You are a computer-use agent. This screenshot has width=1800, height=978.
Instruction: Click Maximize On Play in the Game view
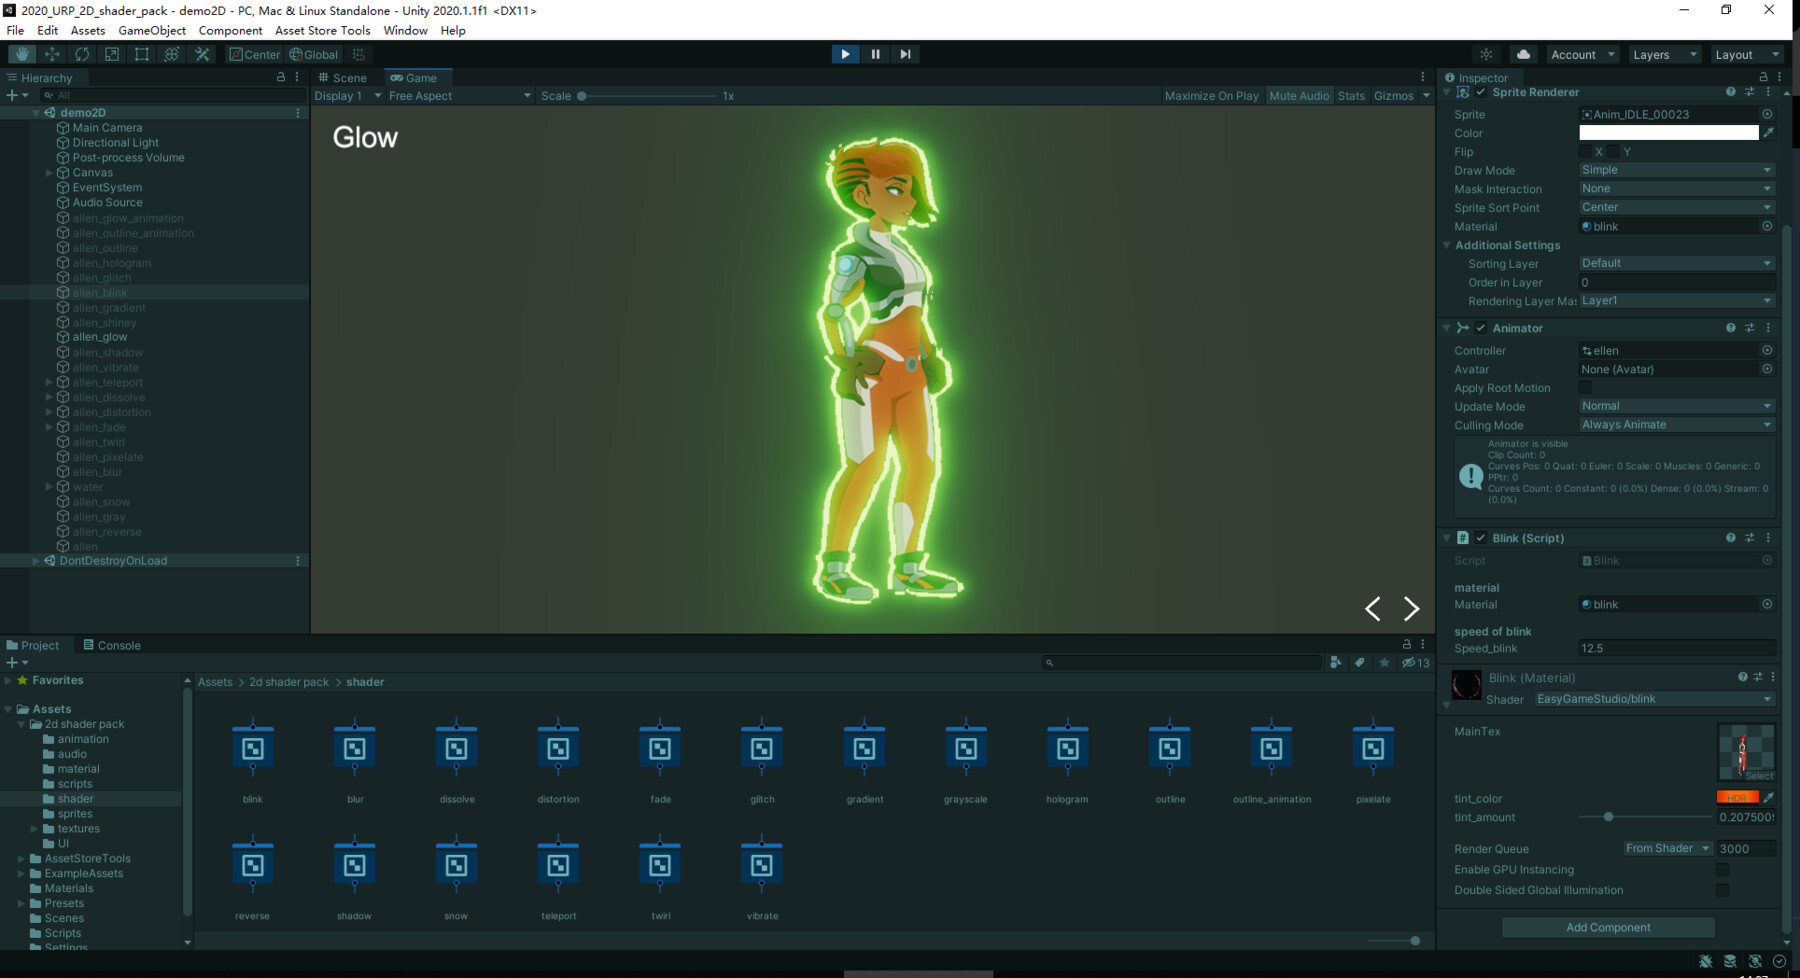pos(1211,95)
